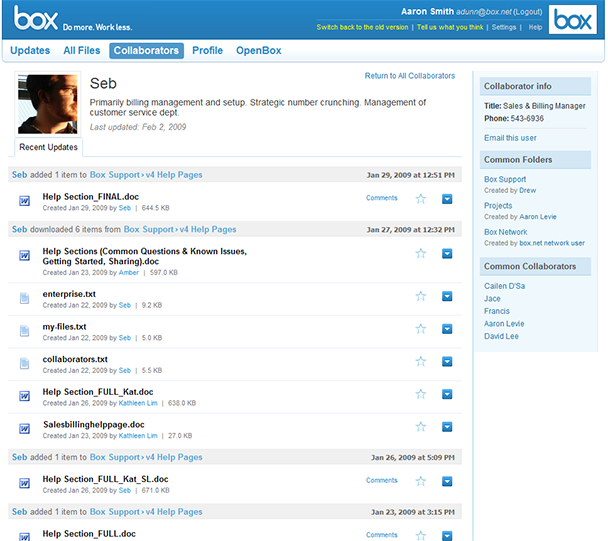The height and width of the screenshot is (541, 608).
Task: Click Word icon of Help Sections (Common Questions) file
Action: (x=24, y=256)
